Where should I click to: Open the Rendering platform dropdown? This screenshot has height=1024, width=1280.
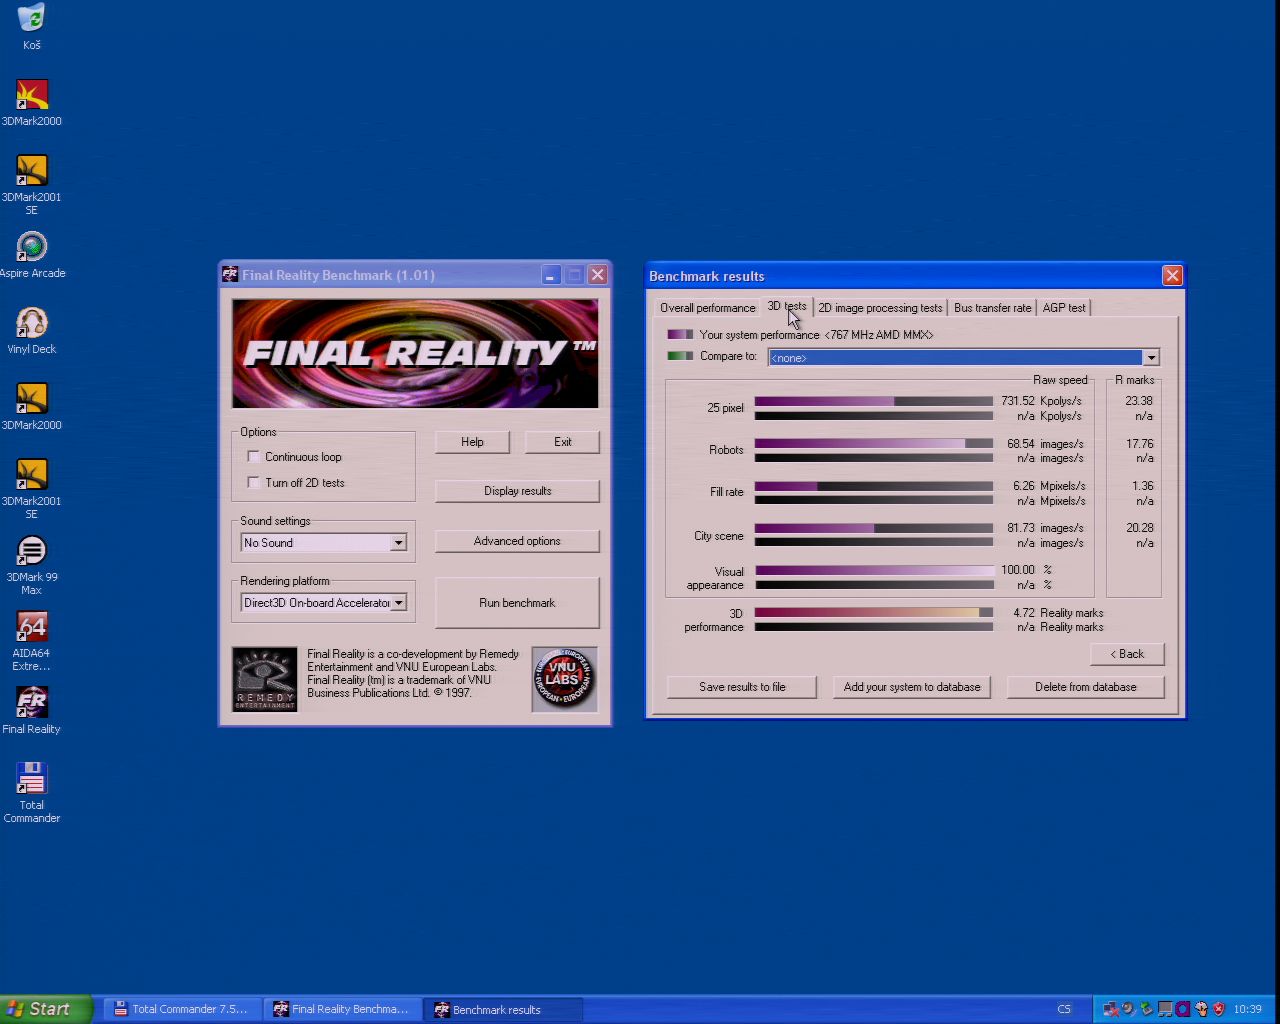coord(398,603)
